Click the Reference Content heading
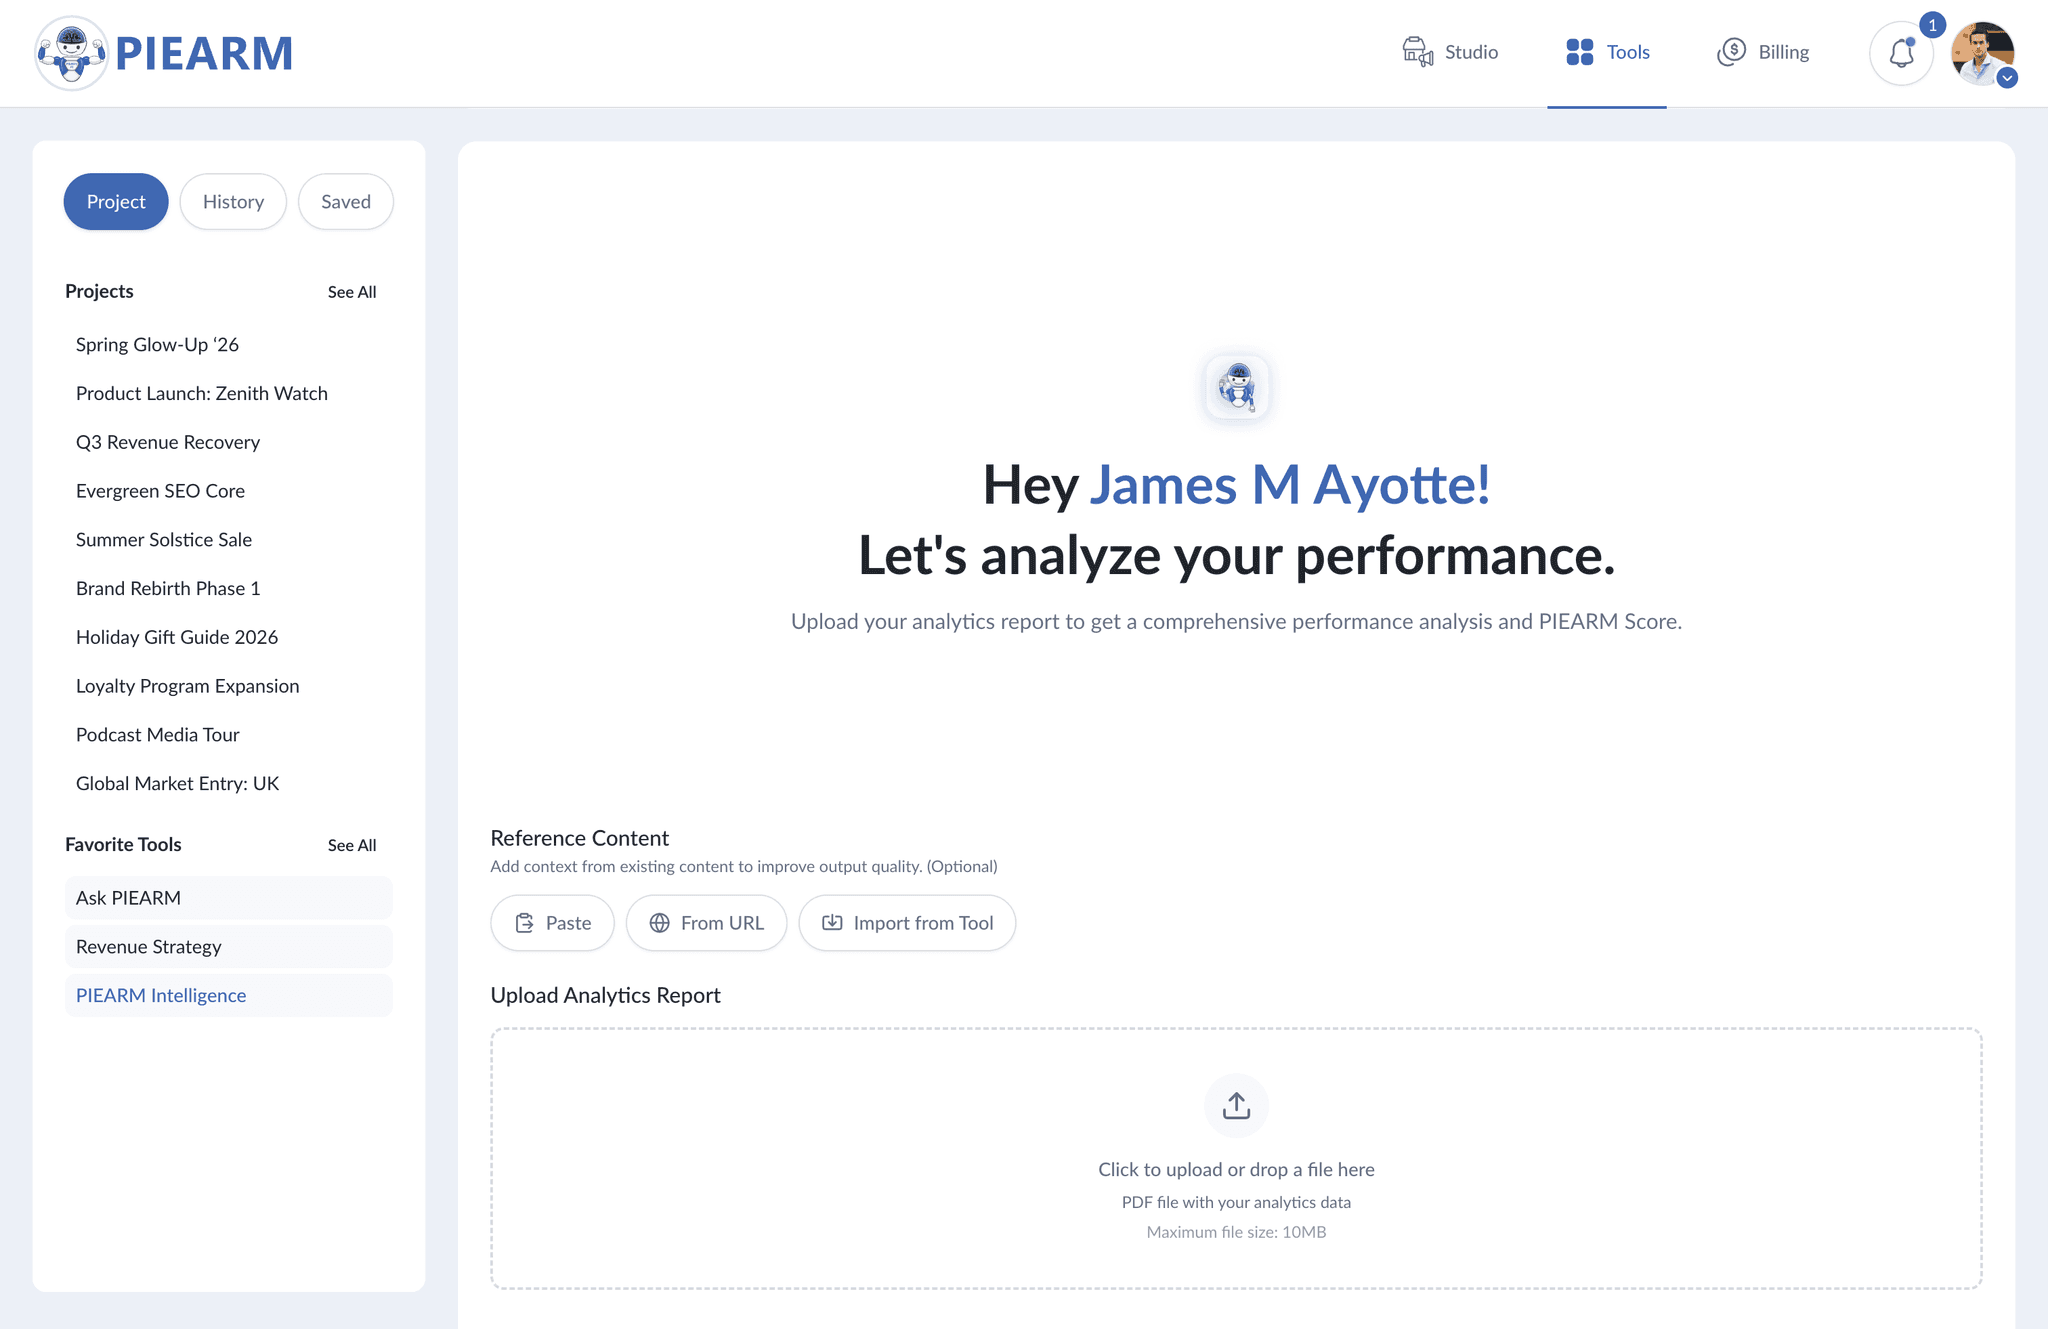This screenshot has width=2048, height=1329. (x=580, y=838)
